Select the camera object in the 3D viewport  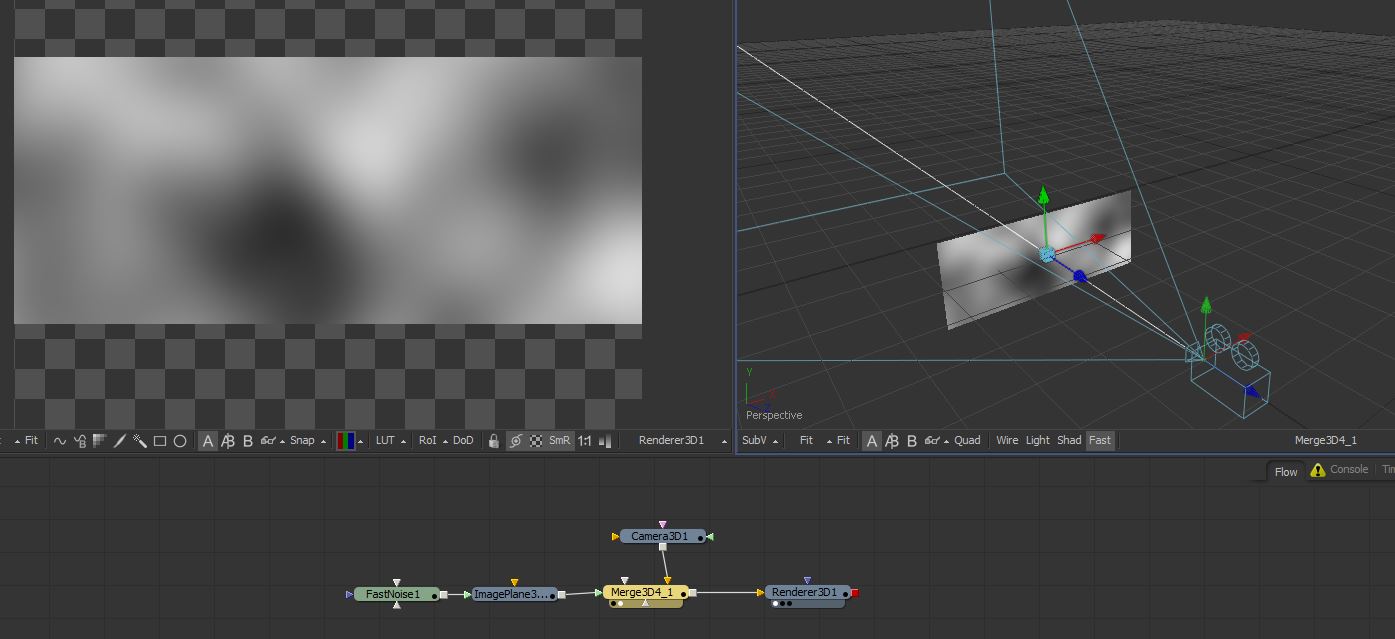pyautogui.click(x=1231, y=370)
